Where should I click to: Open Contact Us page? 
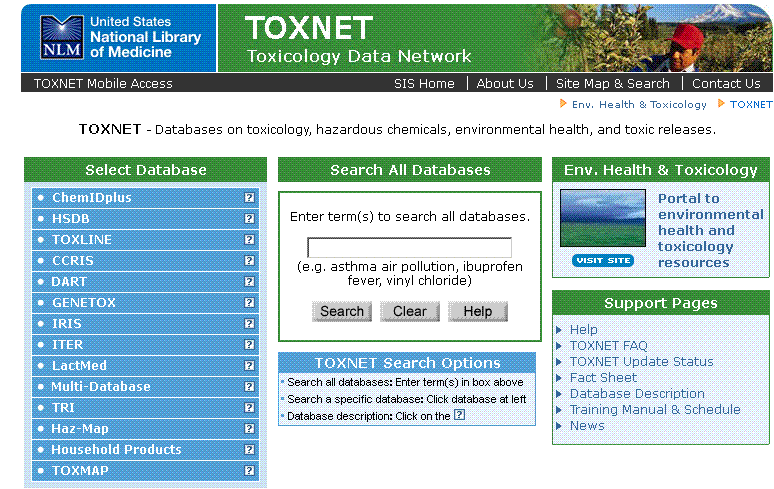(x=726, y=83)
